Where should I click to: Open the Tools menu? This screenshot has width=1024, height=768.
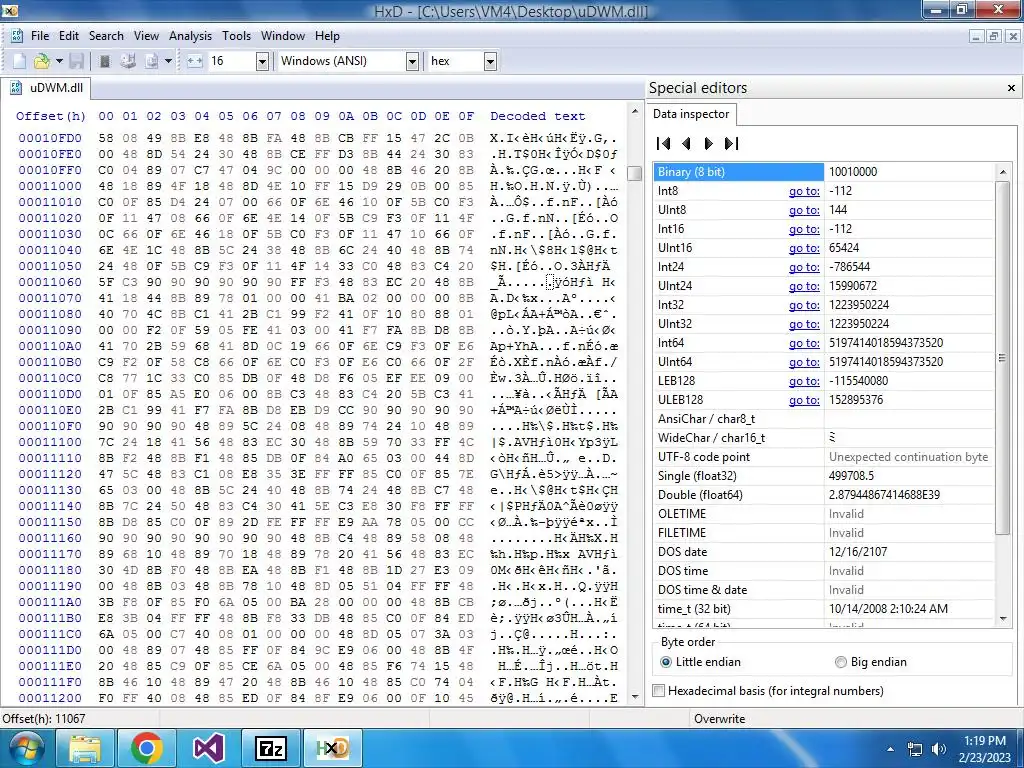(236, 36)
